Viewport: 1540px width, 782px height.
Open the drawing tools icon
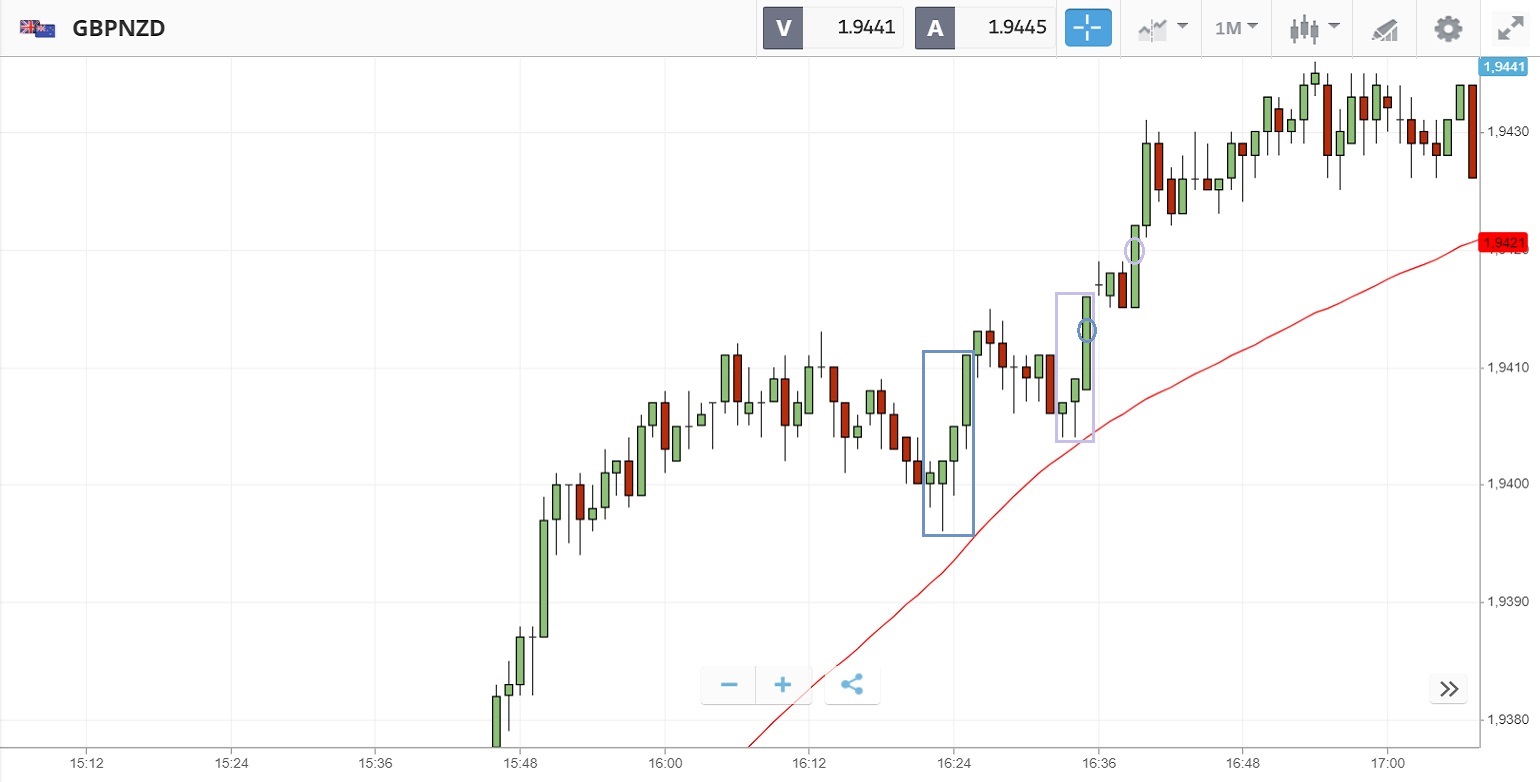pyautogui.click(x=1384, y=29)
